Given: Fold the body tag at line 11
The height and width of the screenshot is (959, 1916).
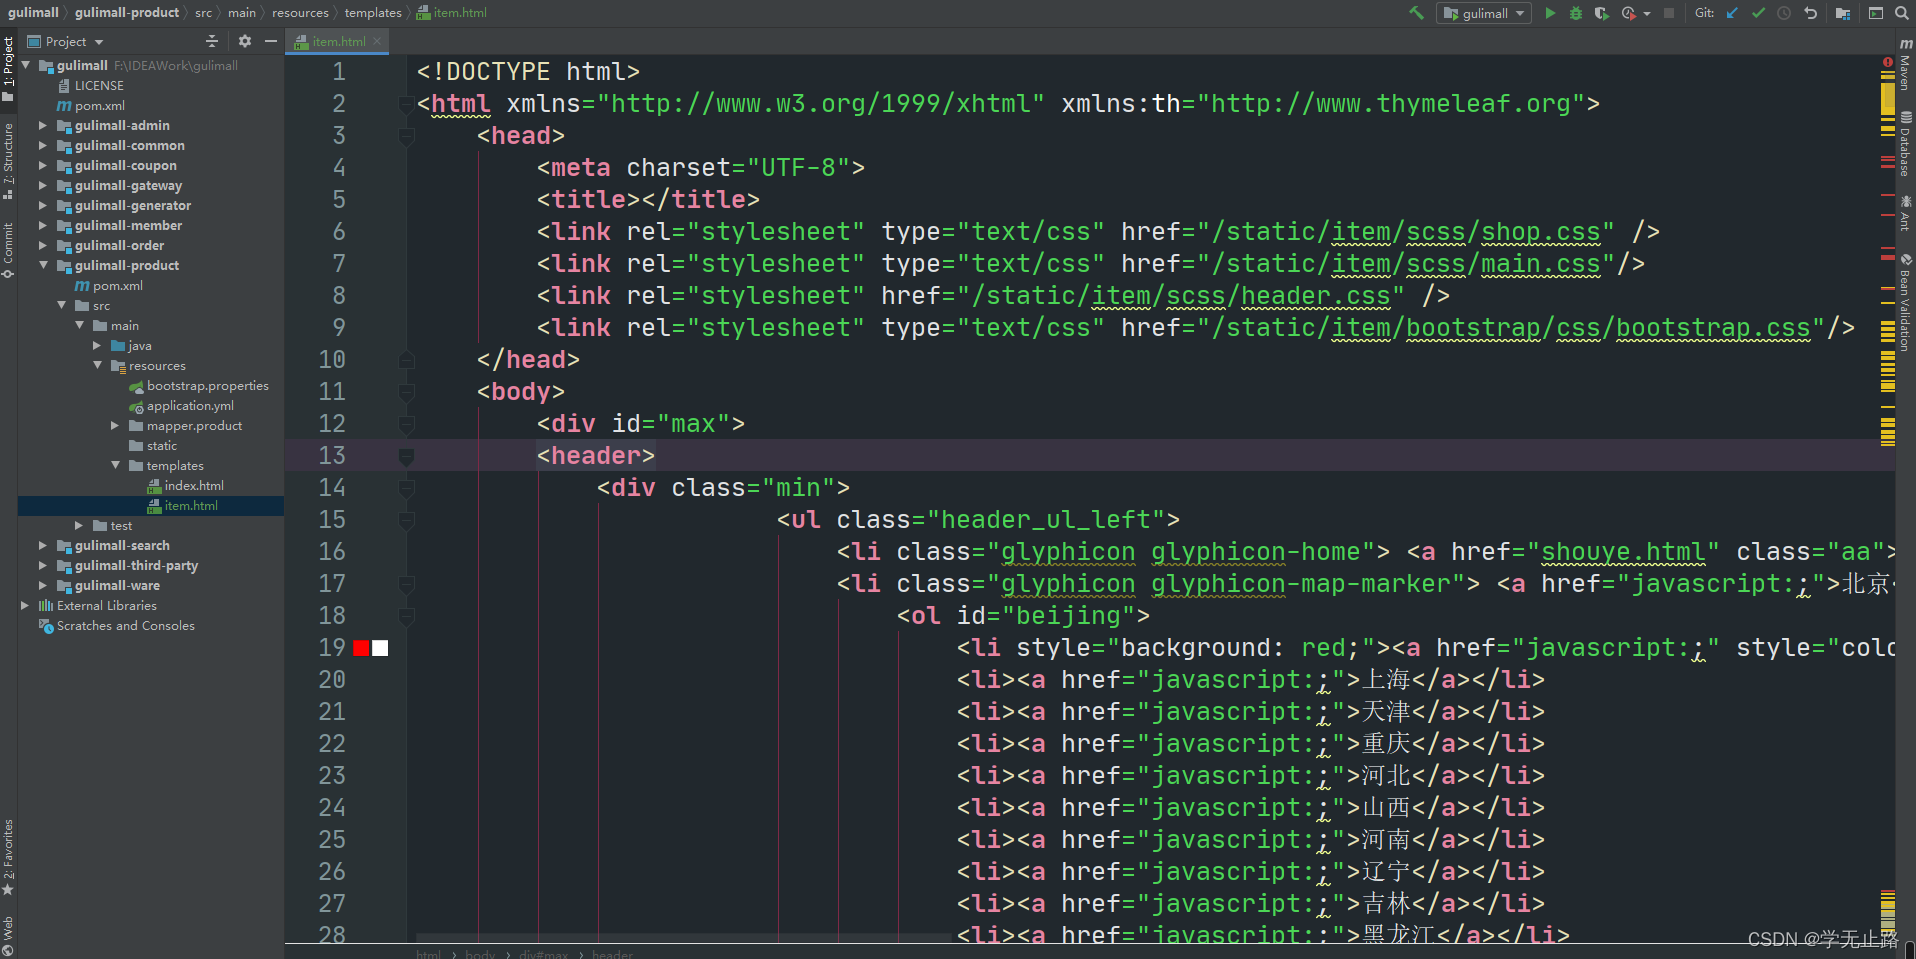Looking at the screenshot, I should click(x=406, y=392).
